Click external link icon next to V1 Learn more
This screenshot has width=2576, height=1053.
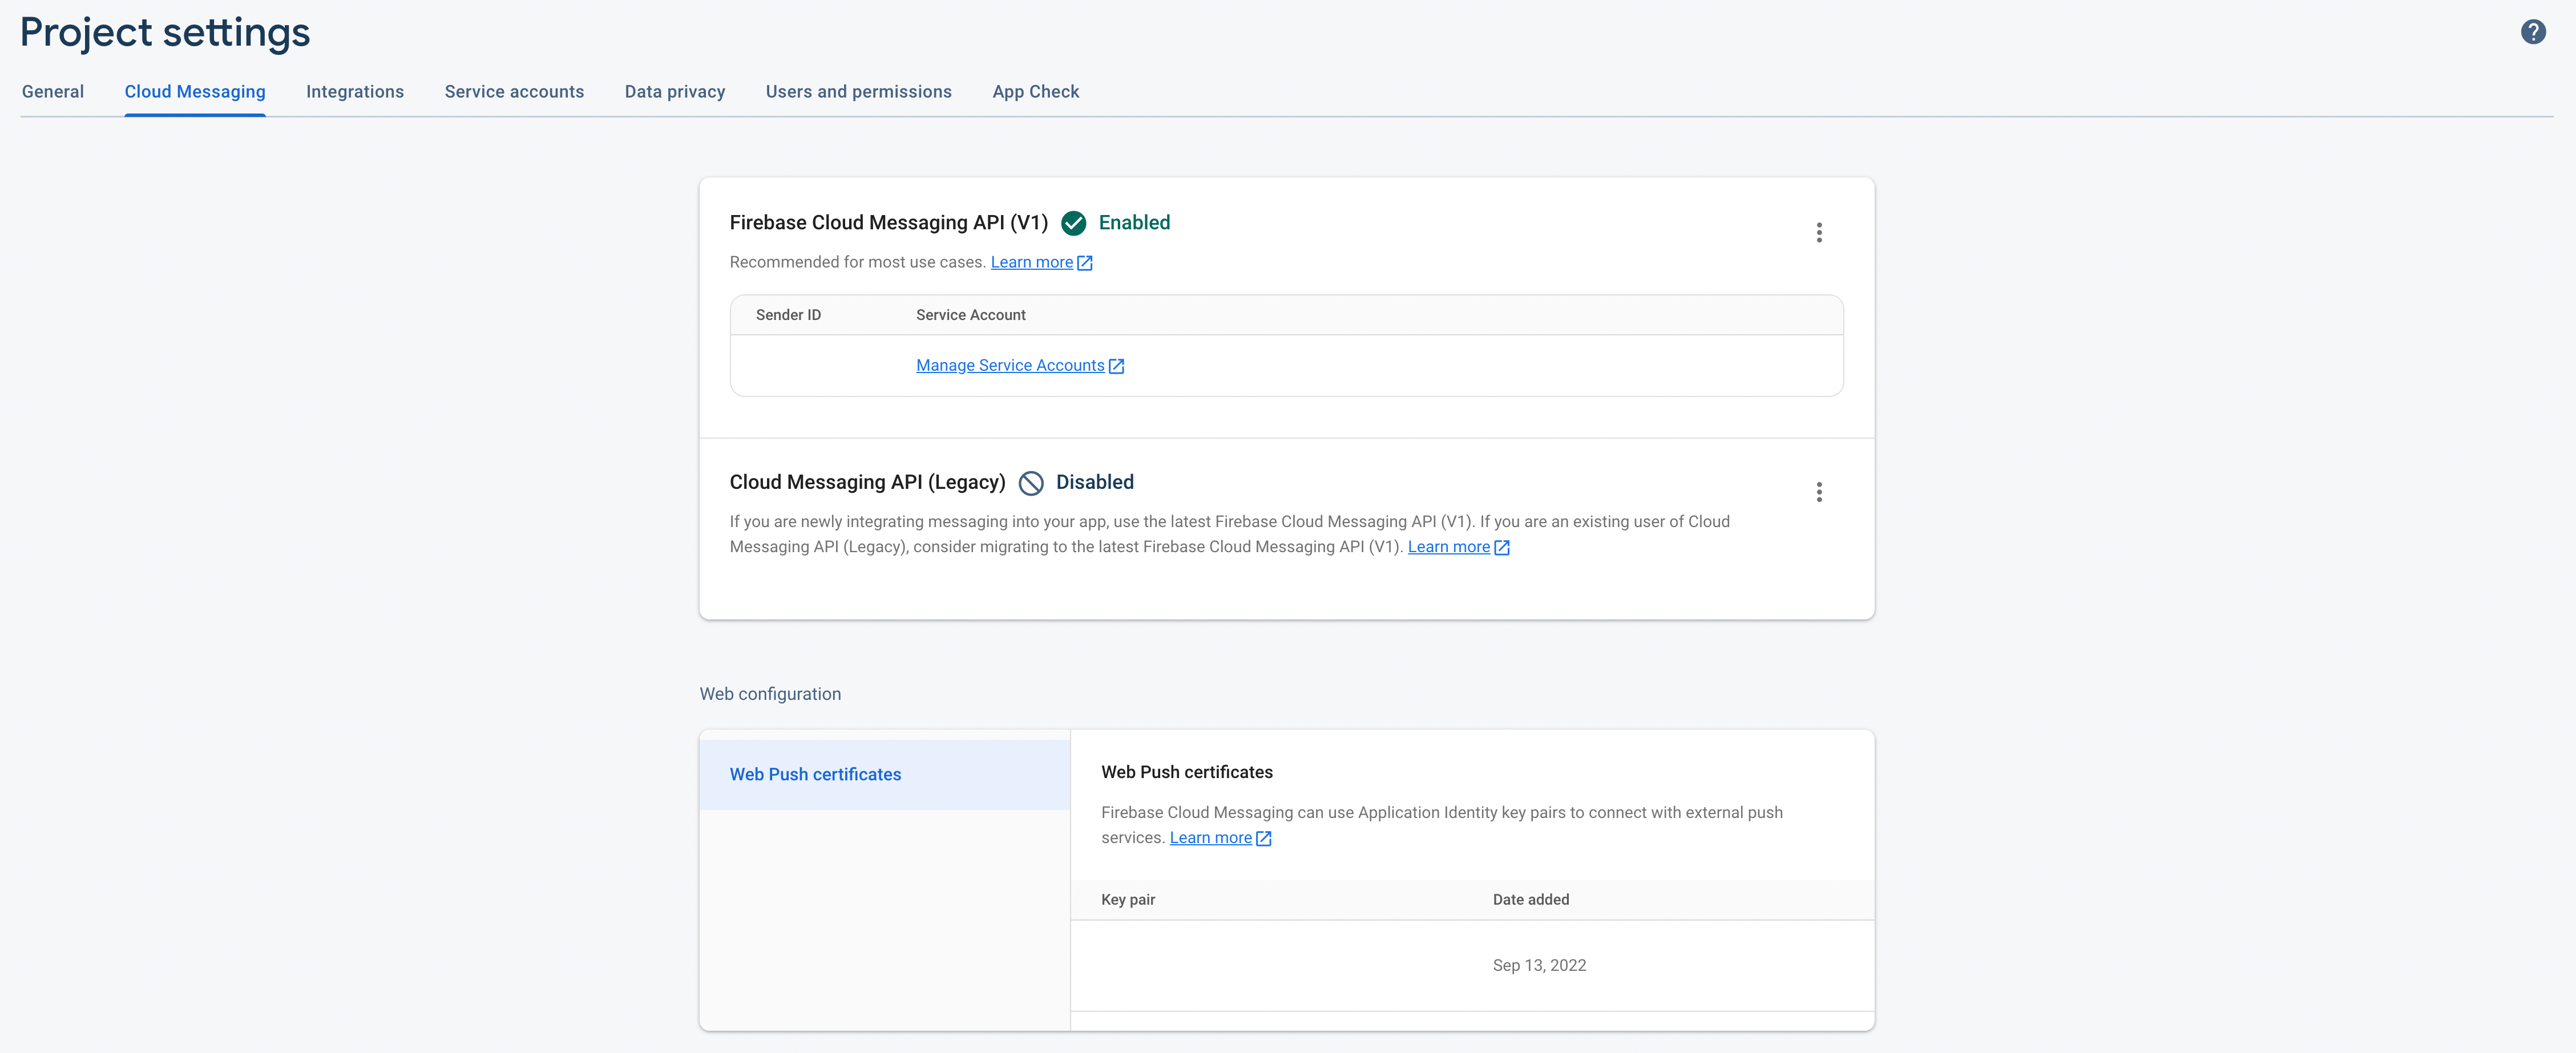1085,263
